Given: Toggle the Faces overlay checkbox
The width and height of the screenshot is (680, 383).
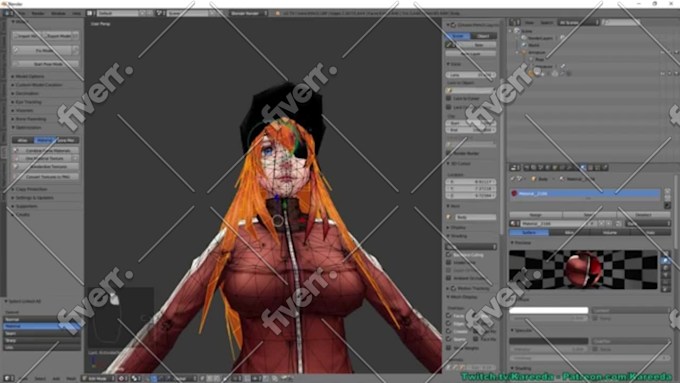Looking at the screenshot, I should [448, 315].
